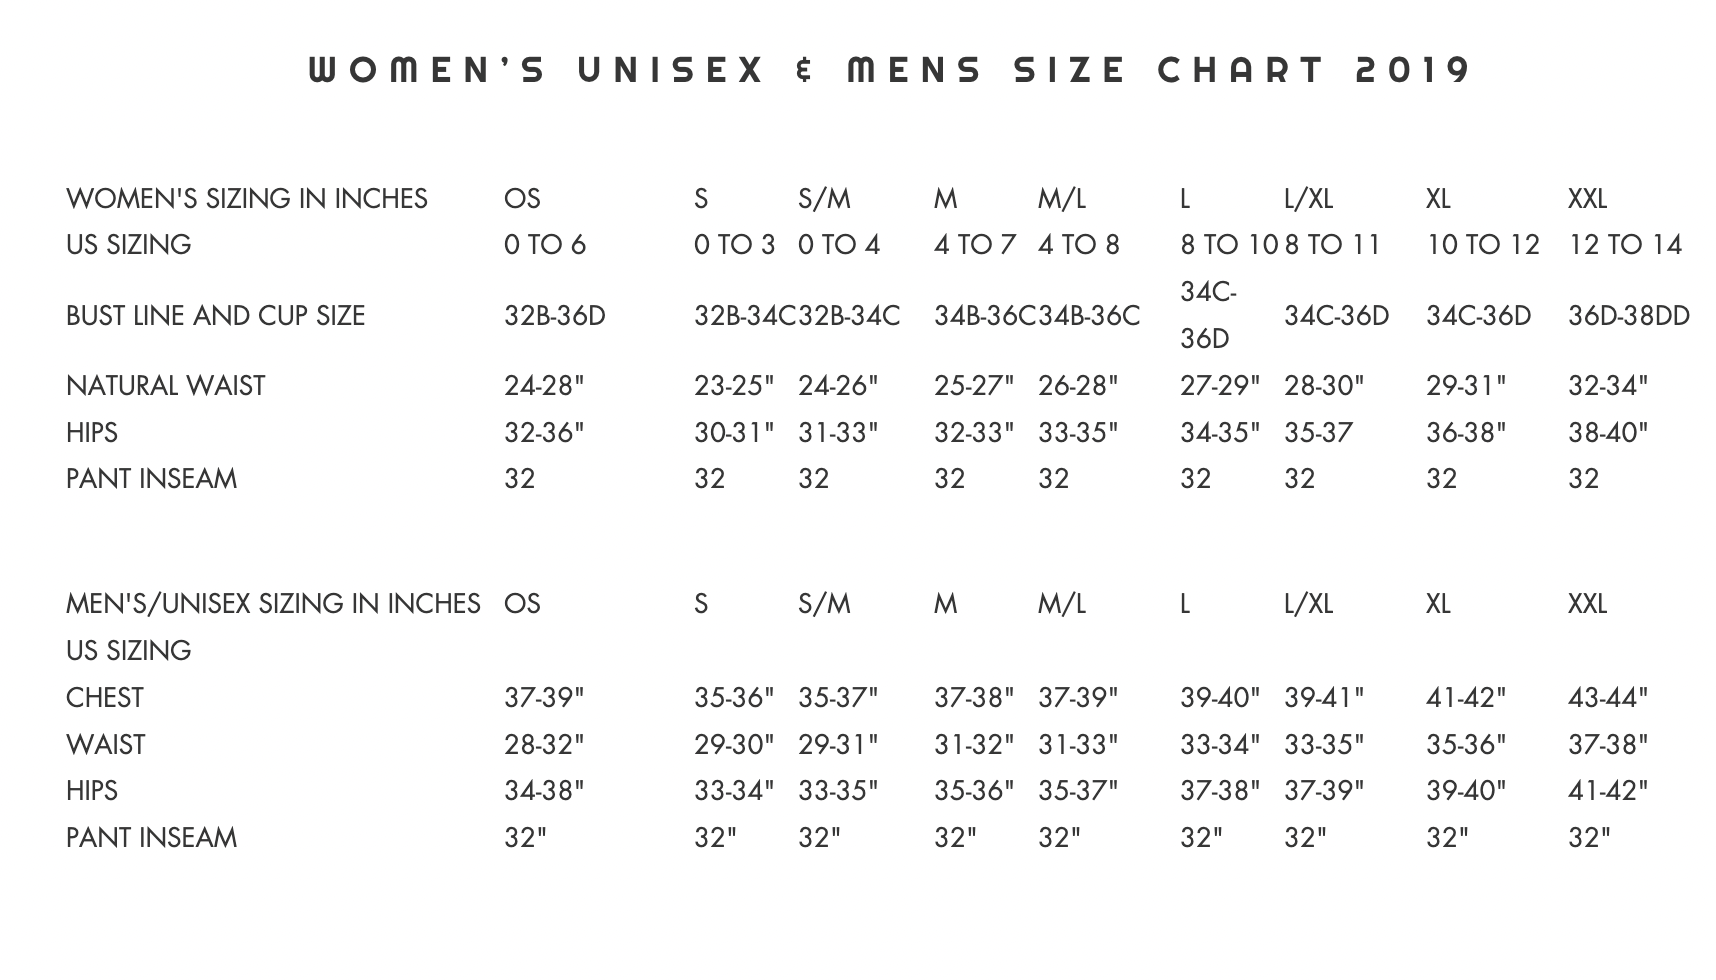The width and height of the screenshot is (1716, 980).
Task: Click the 10 TO 12 US sizing cell
Action: pos(1482,244)
